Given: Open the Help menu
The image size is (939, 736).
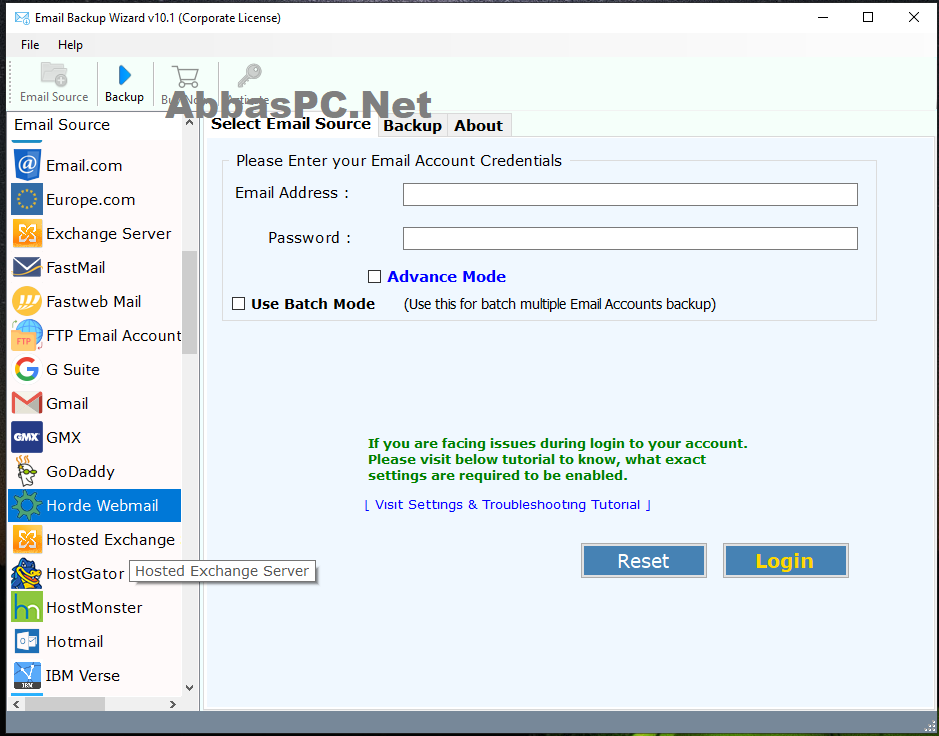Looking at the screenshot, I should point(70,45).
